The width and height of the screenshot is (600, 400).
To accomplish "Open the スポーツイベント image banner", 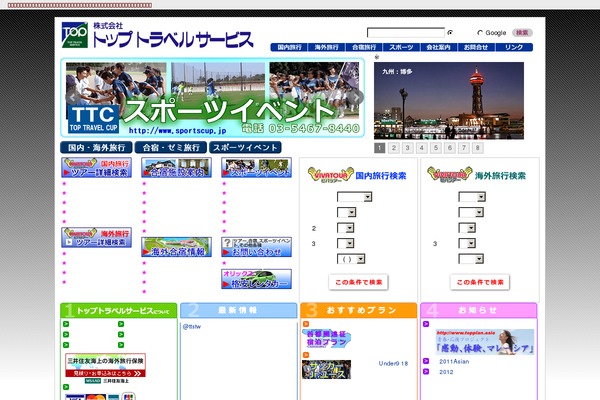I will (256, 168).
